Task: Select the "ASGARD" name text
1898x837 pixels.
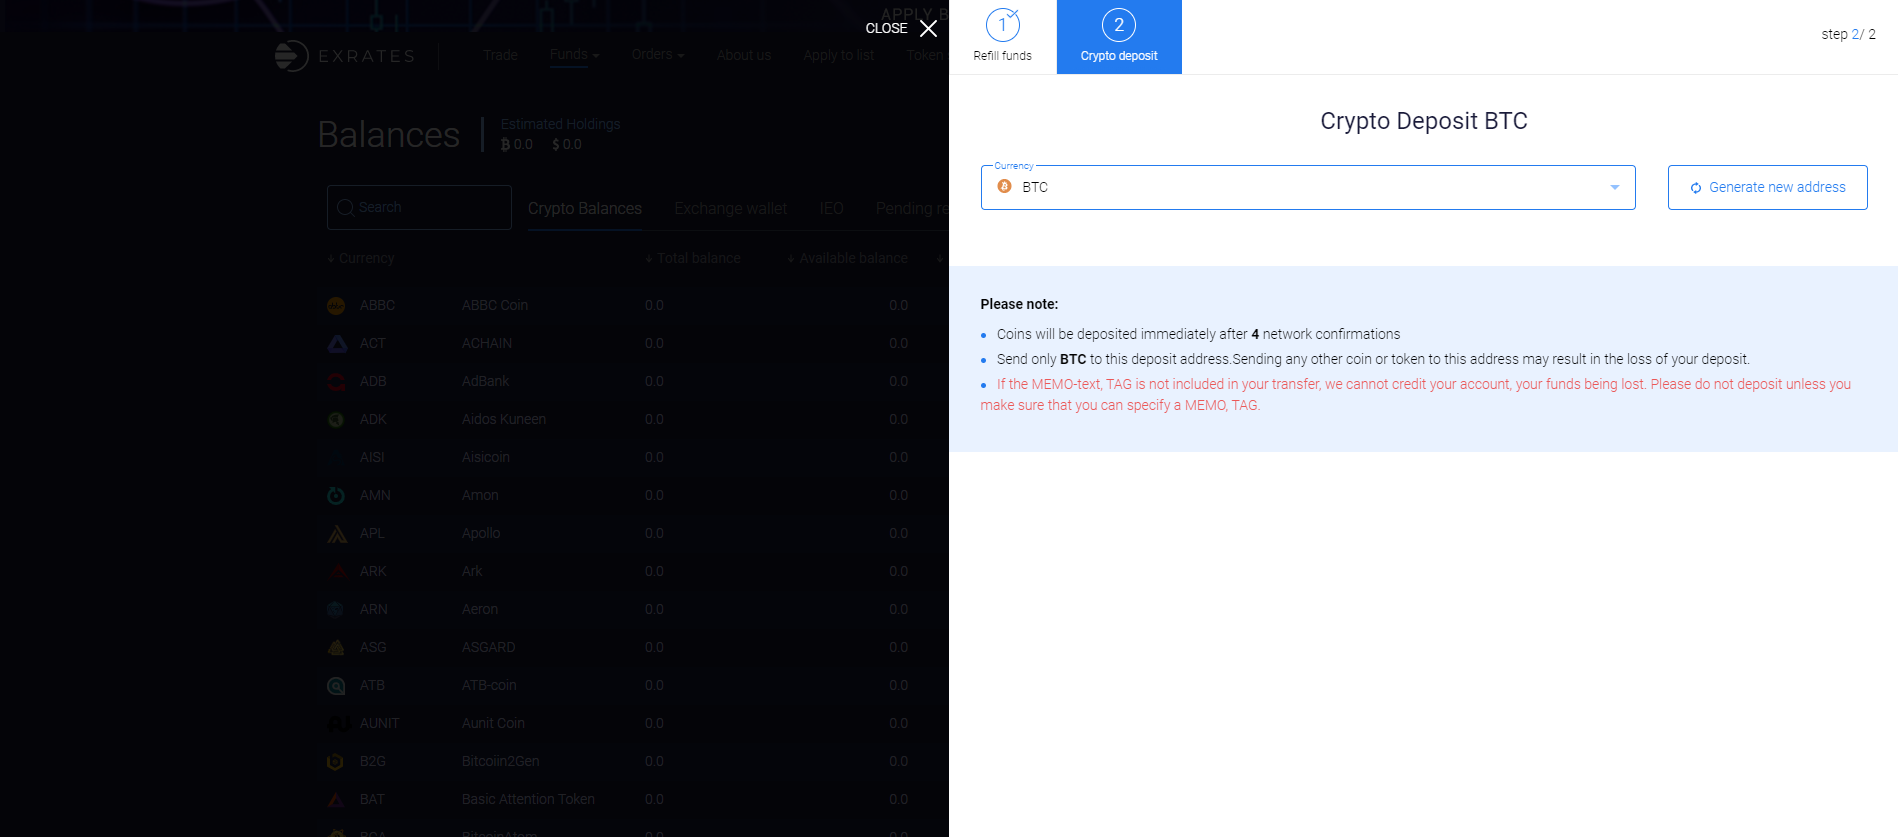Action: pyautogui.click(x=489, y=647)
